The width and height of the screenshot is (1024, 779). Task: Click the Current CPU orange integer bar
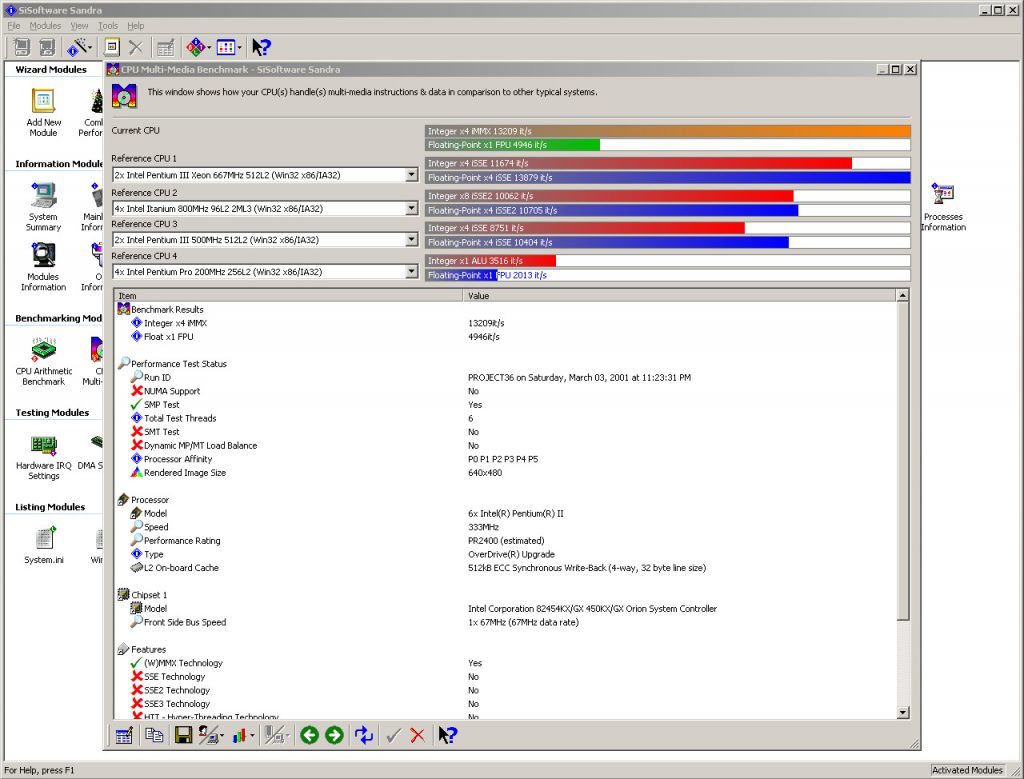(667, 131)
